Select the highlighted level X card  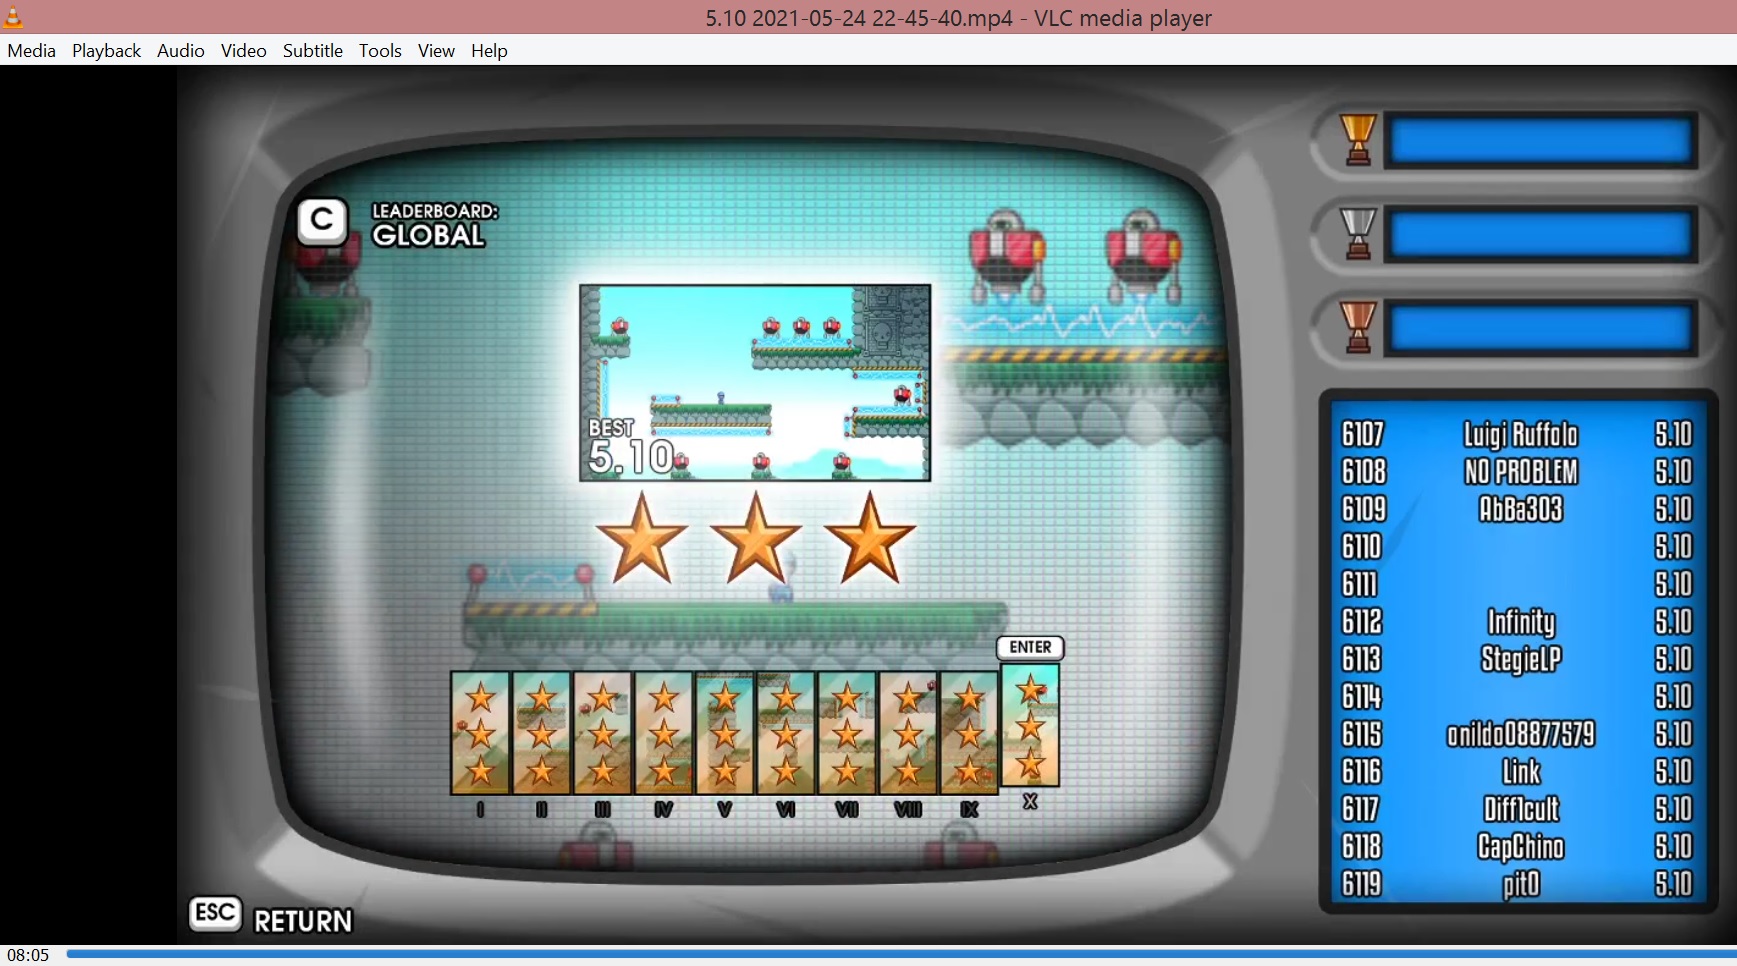pyautogui.click(x=1030, y=725)
